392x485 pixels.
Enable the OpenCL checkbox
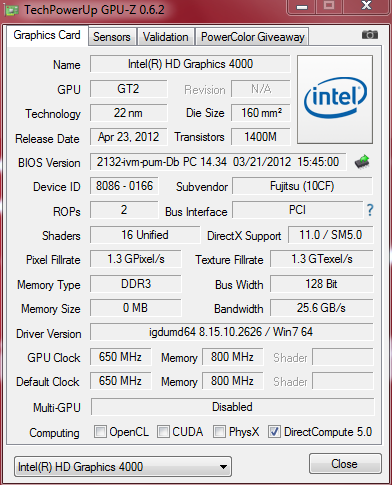tap(100, 432)
